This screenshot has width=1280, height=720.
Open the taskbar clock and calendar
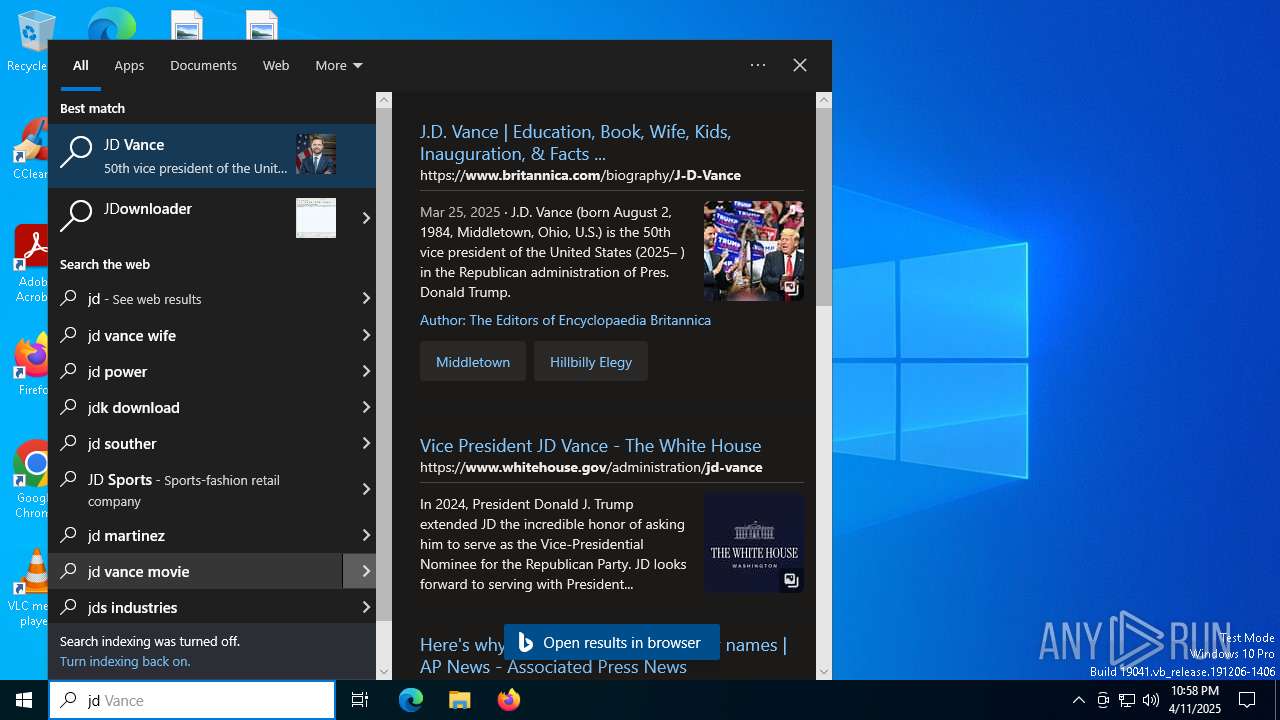(x=1194, y=700)
